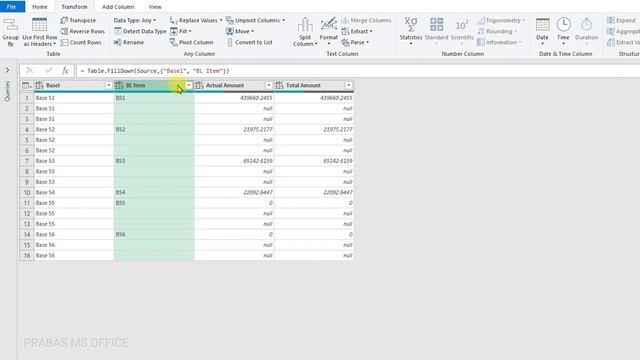Click the Duration column icon
Image resolution: width=640 pixels, height=360 pixels.
[x=587, y=24]
